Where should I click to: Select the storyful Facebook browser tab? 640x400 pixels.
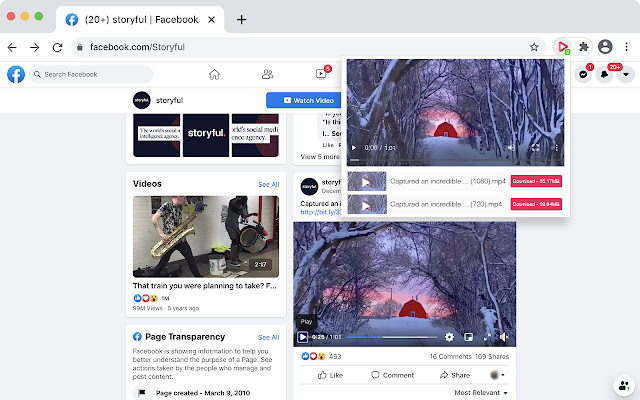(140, 19)
